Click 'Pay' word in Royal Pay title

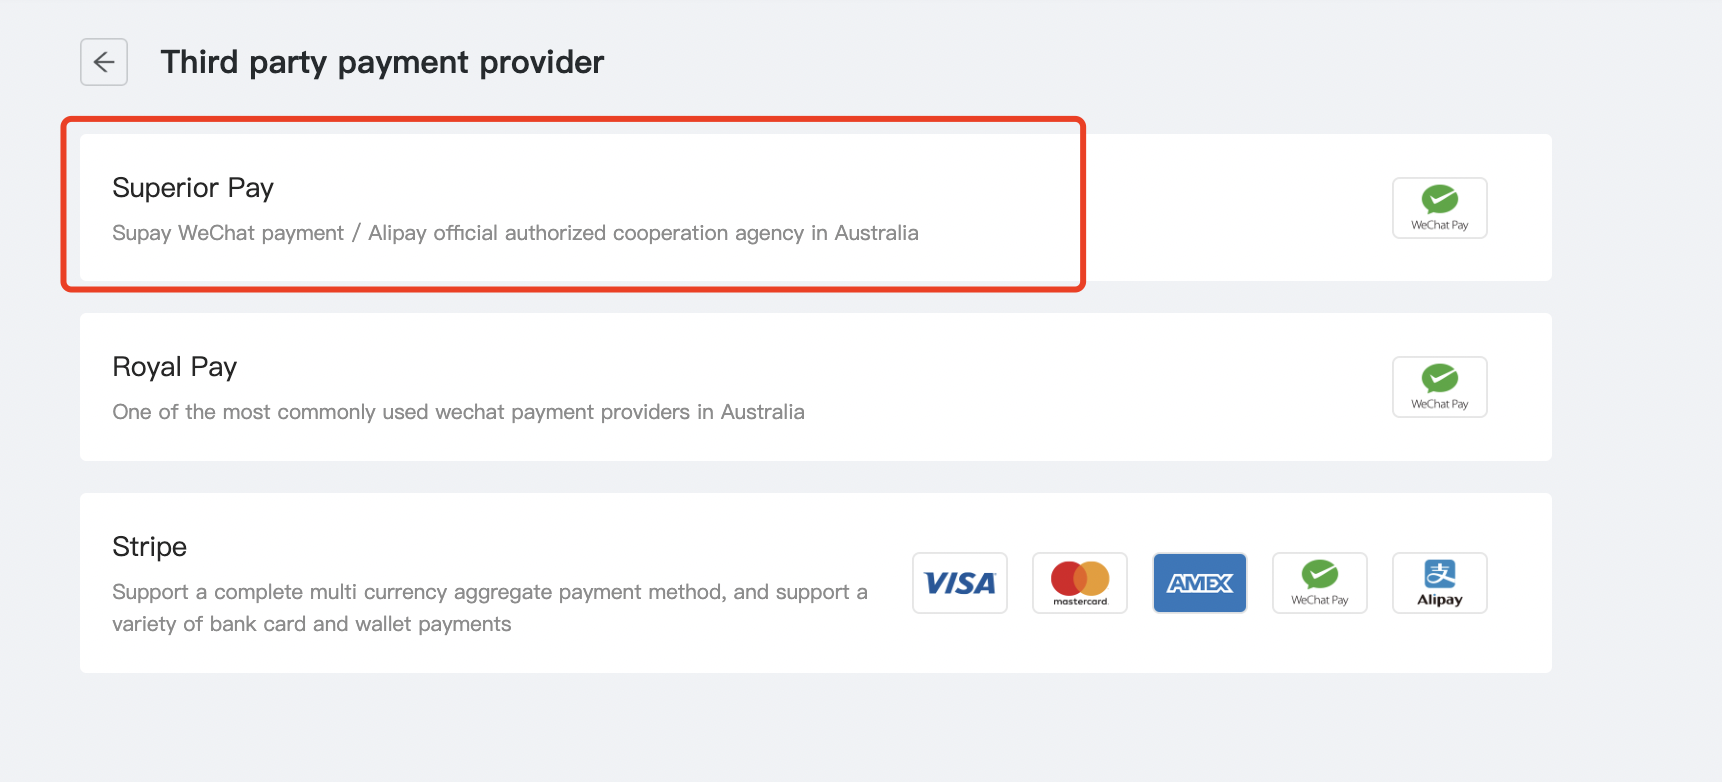[x=213, y=367]
